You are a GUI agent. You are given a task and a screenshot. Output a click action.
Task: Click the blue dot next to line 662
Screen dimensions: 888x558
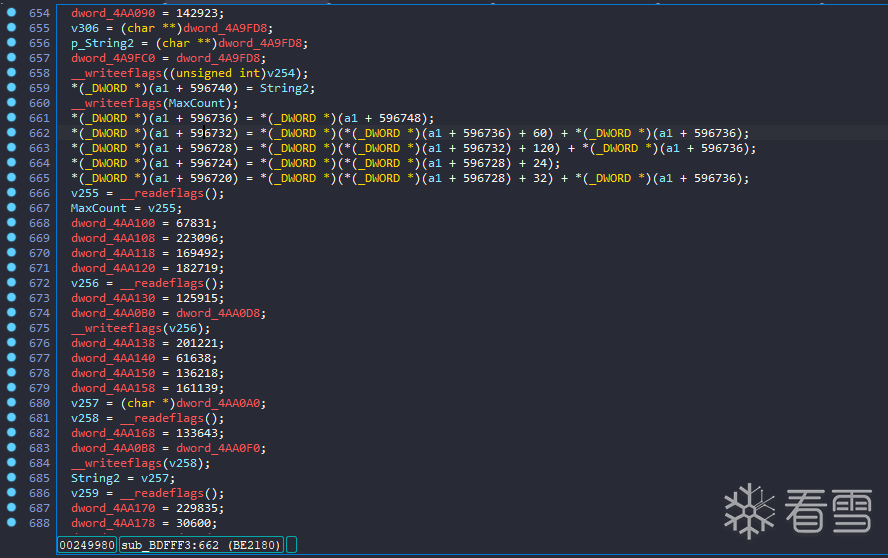pos(12,133)
